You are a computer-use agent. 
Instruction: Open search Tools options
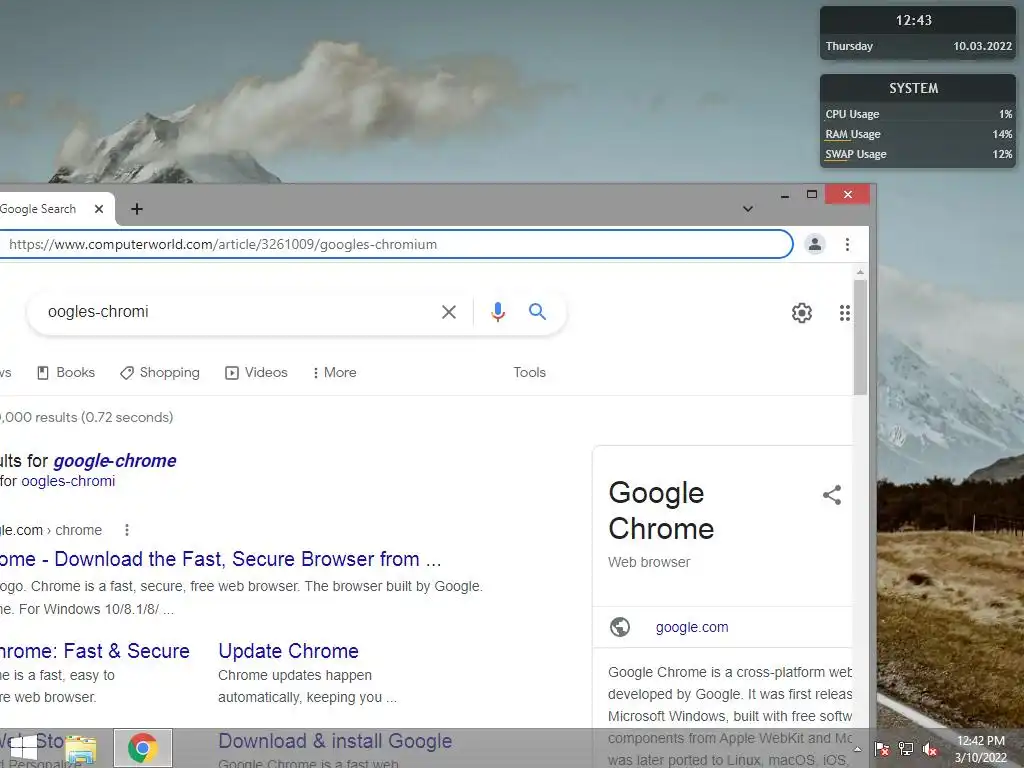click(529, 372)
